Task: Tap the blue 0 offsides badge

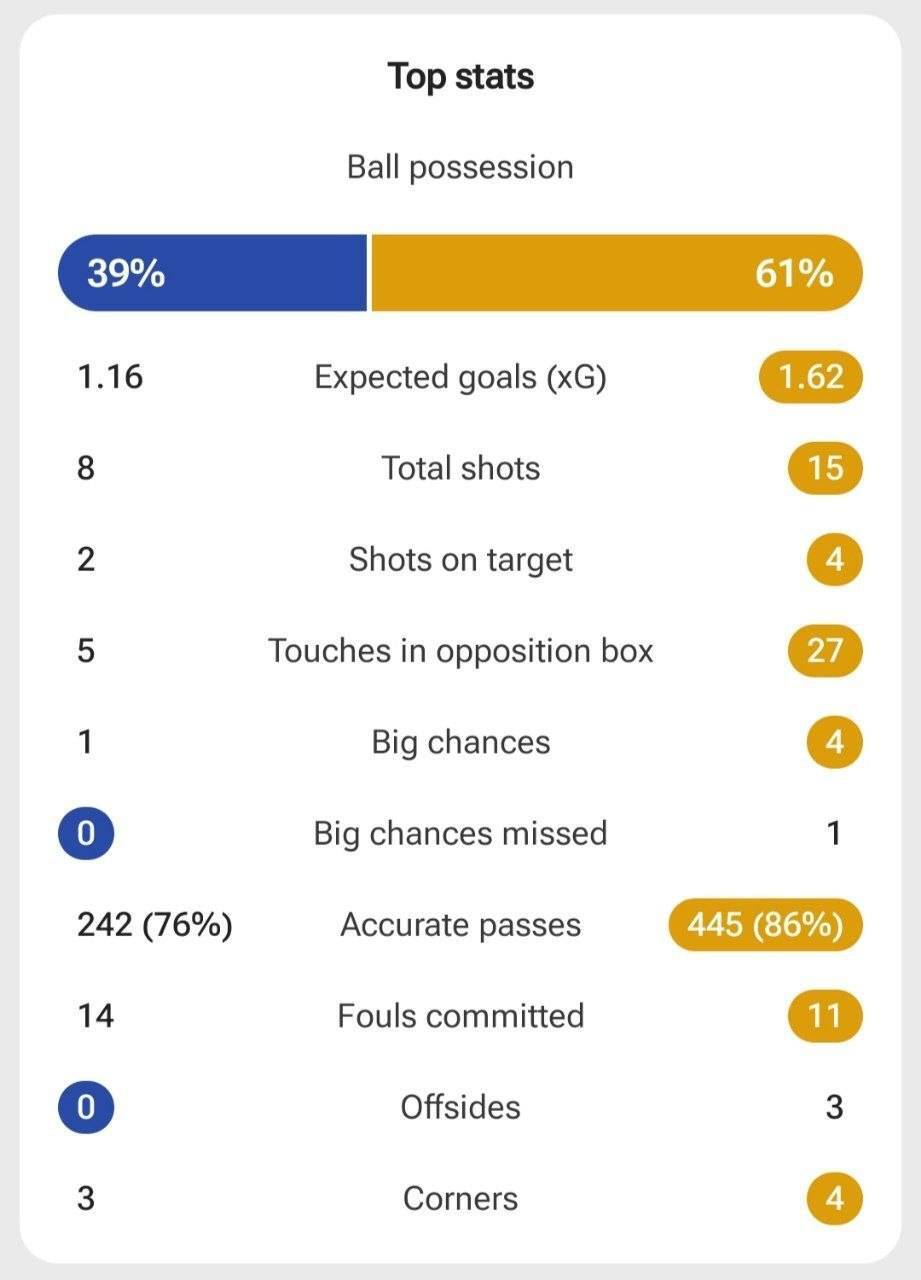Action: click(x=86, y=1107)
